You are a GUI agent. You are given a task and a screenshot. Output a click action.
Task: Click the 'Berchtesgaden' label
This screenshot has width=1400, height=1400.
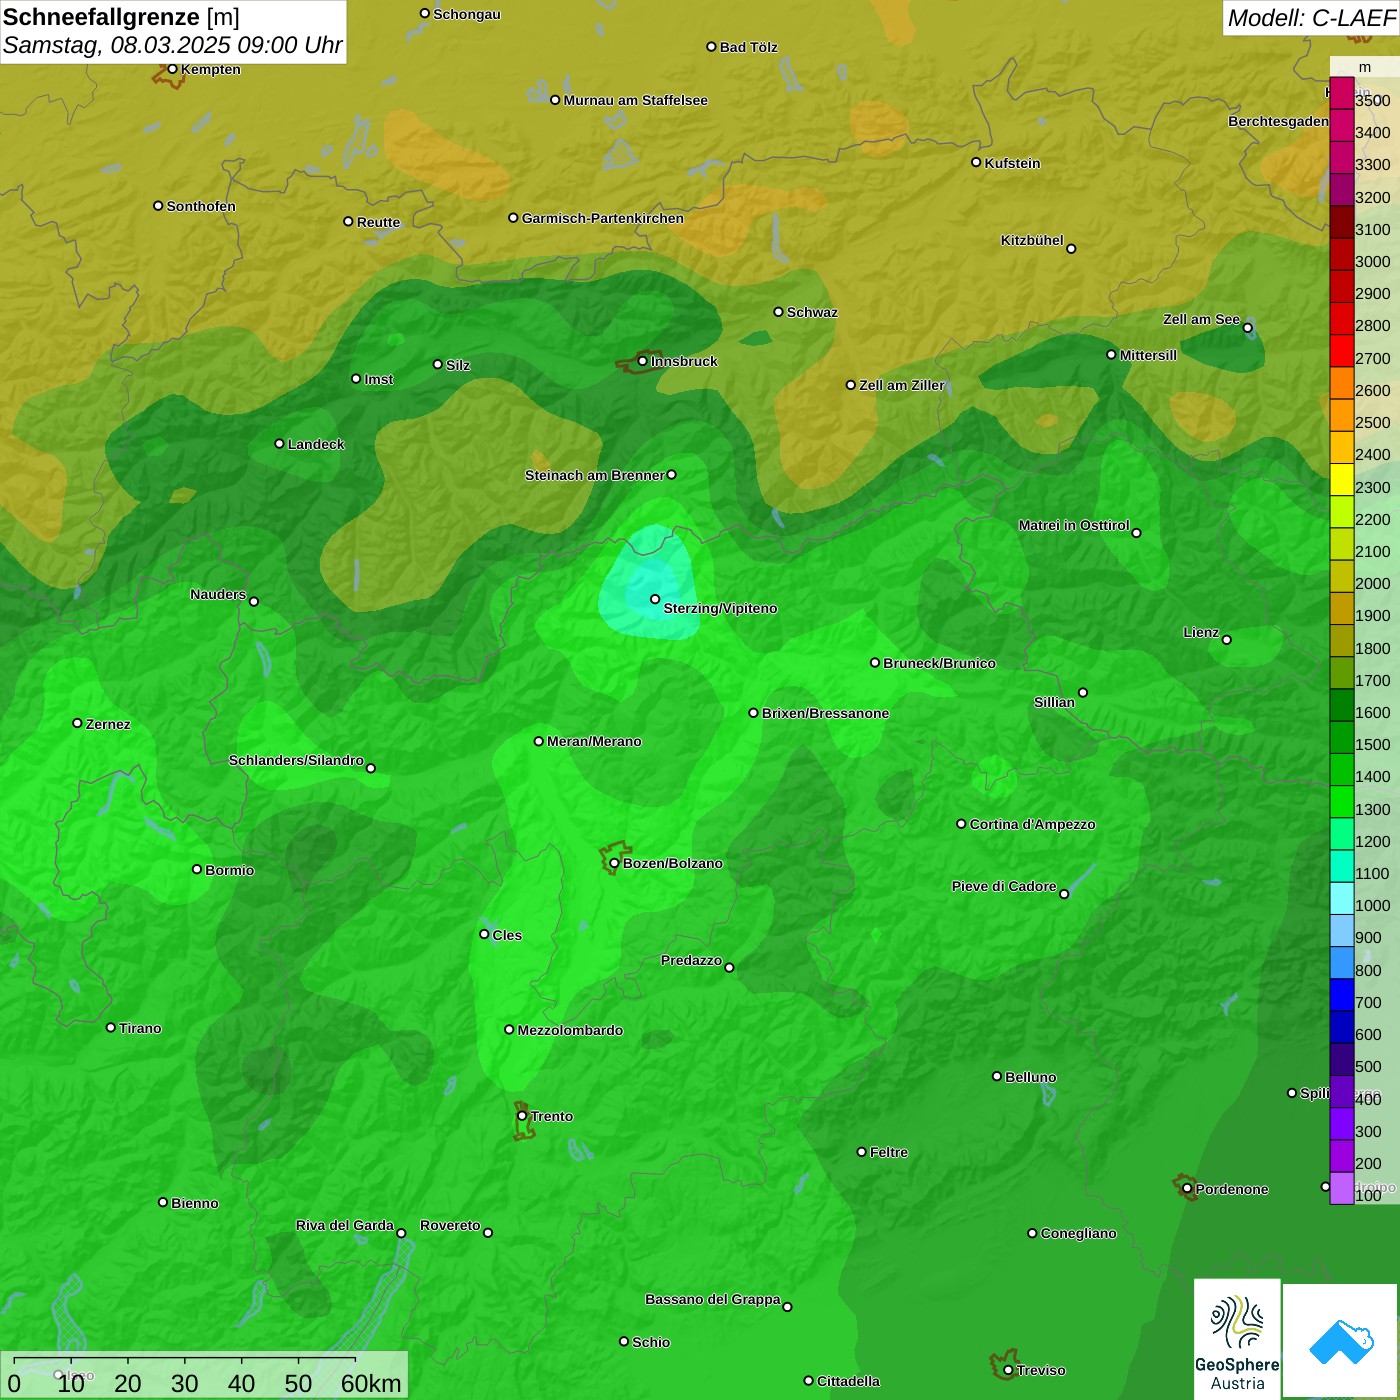tap(1278, 121)
